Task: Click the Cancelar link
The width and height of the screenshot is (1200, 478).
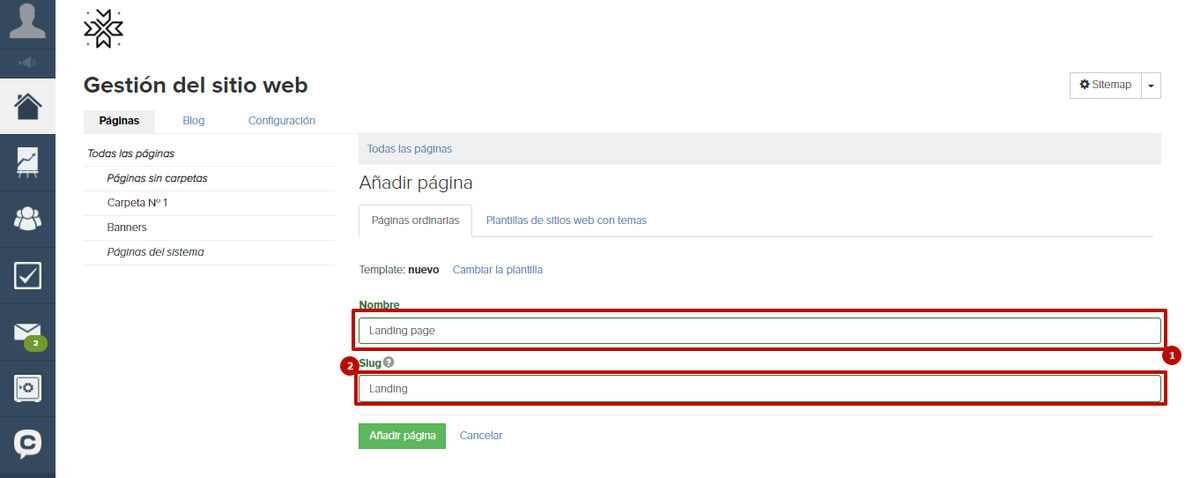Action: point(481,436)
